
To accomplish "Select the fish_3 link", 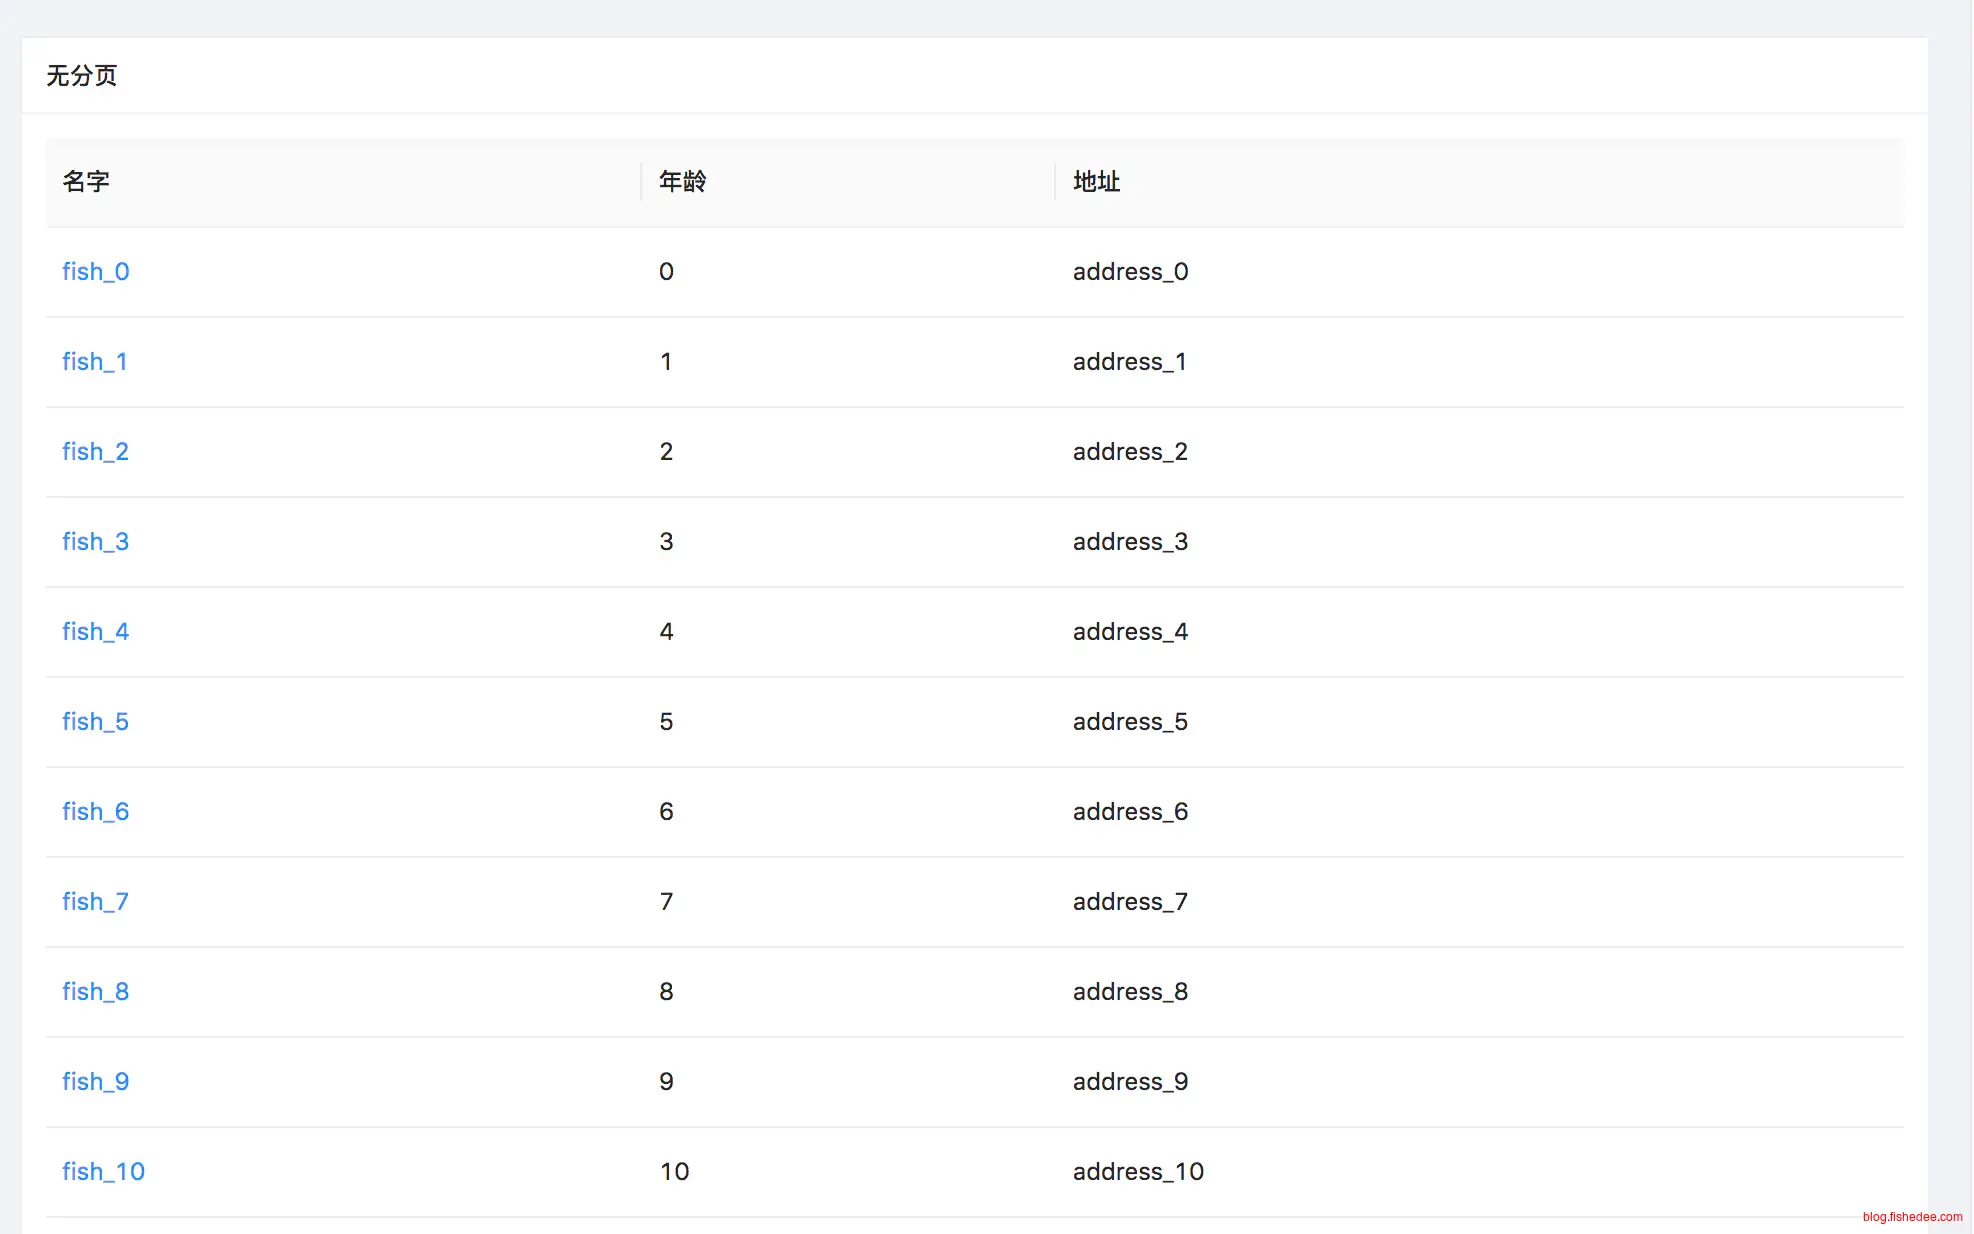I will (95, 542).
